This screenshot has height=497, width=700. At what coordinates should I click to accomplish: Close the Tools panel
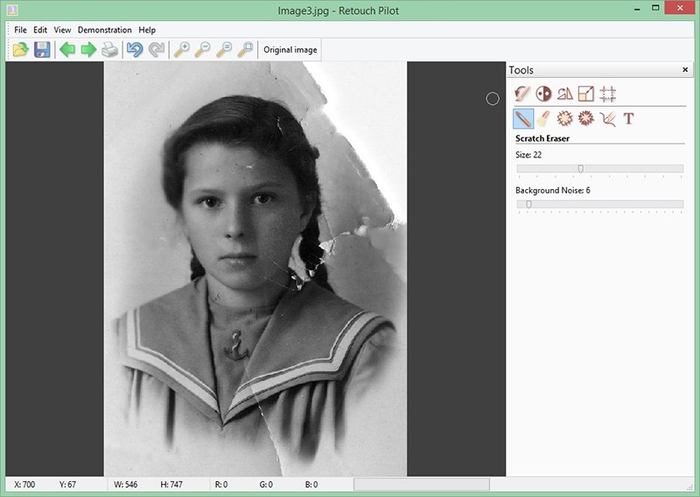coord(685,70)
